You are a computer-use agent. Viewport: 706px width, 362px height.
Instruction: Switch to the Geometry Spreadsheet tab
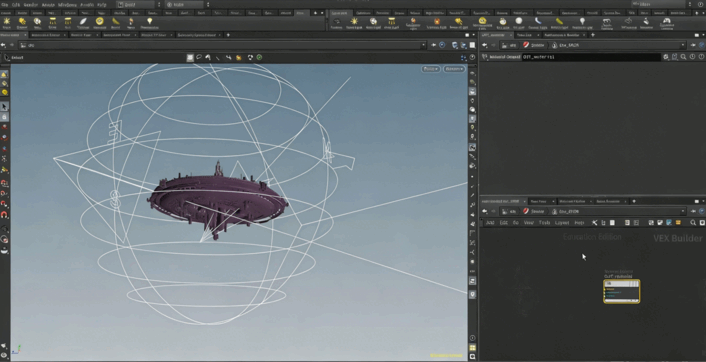tap(197, 35)
